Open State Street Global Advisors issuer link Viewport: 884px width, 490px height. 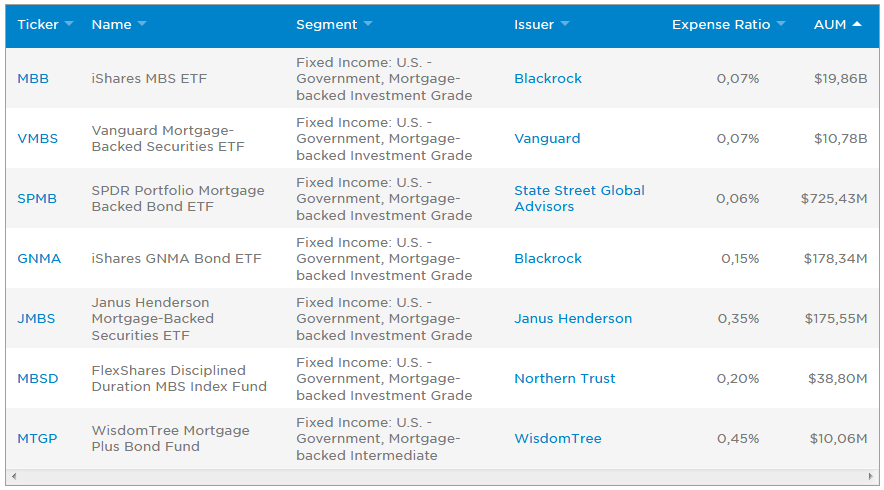(579, 198)
